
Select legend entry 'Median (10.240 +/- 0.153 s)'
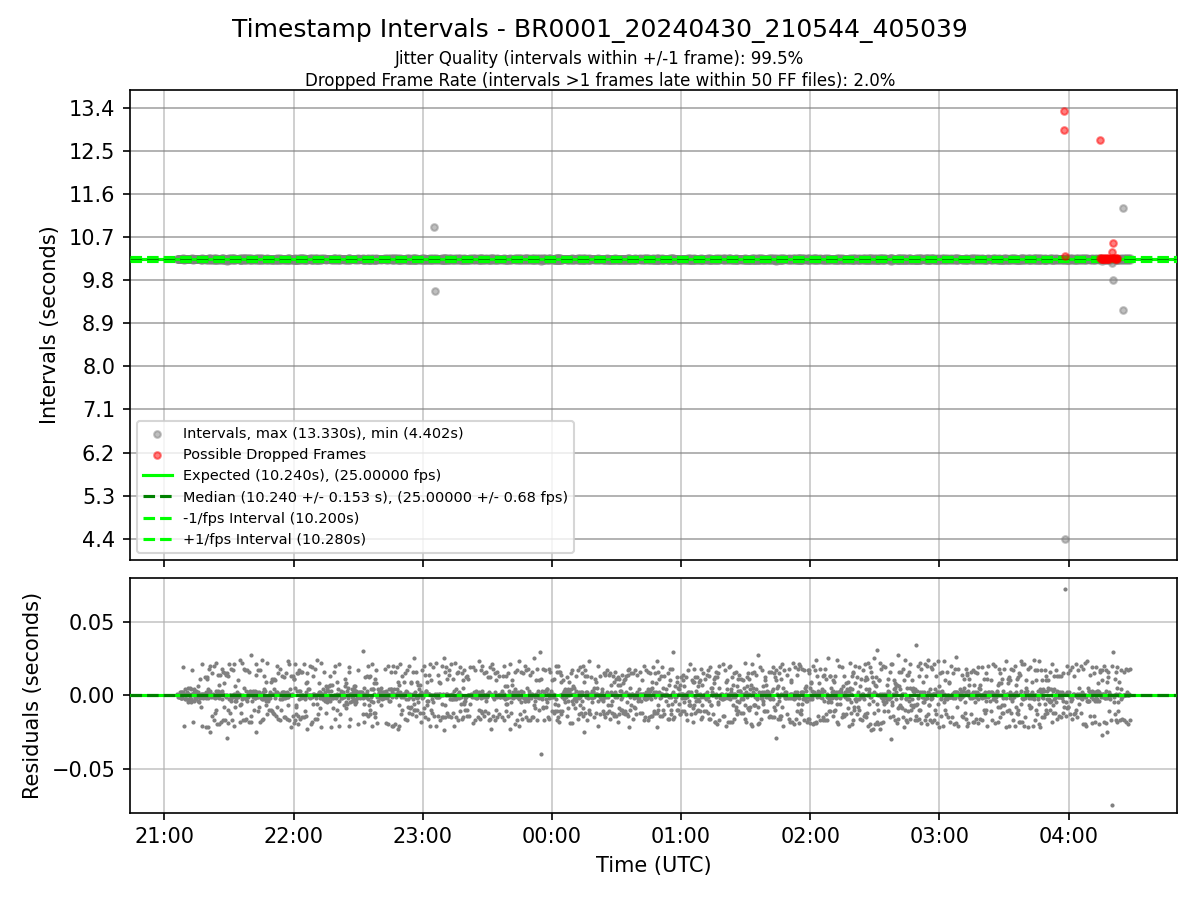click(375, 497)
